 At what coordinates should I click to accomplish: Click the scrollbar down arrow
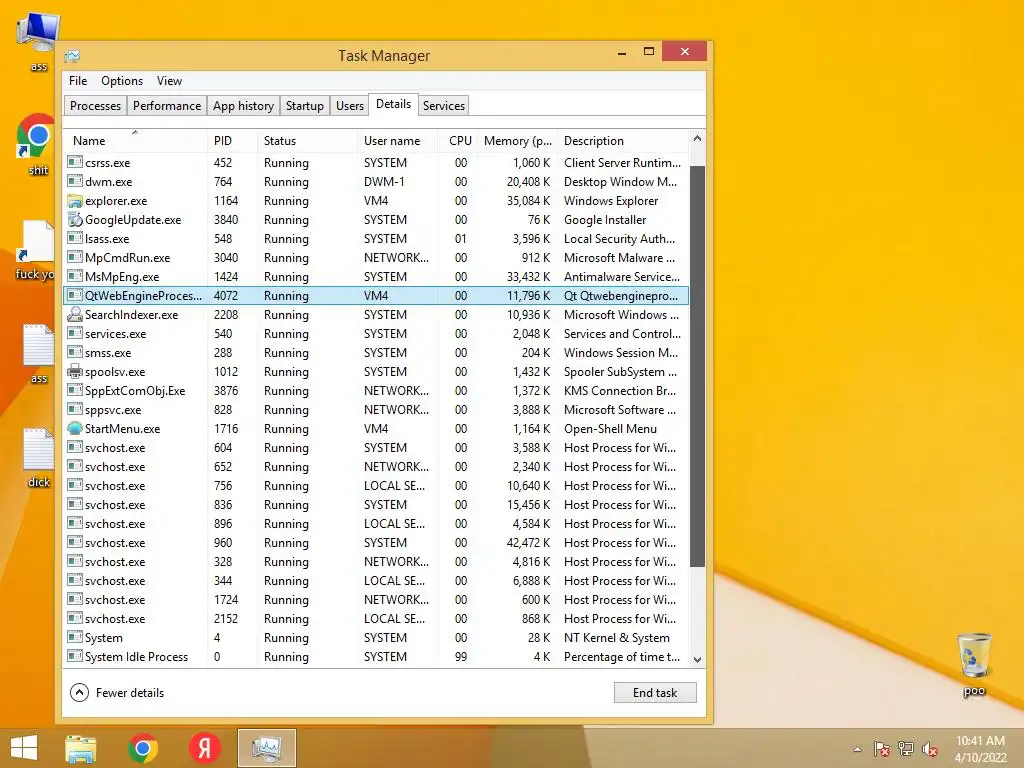(x=697, y=660)
